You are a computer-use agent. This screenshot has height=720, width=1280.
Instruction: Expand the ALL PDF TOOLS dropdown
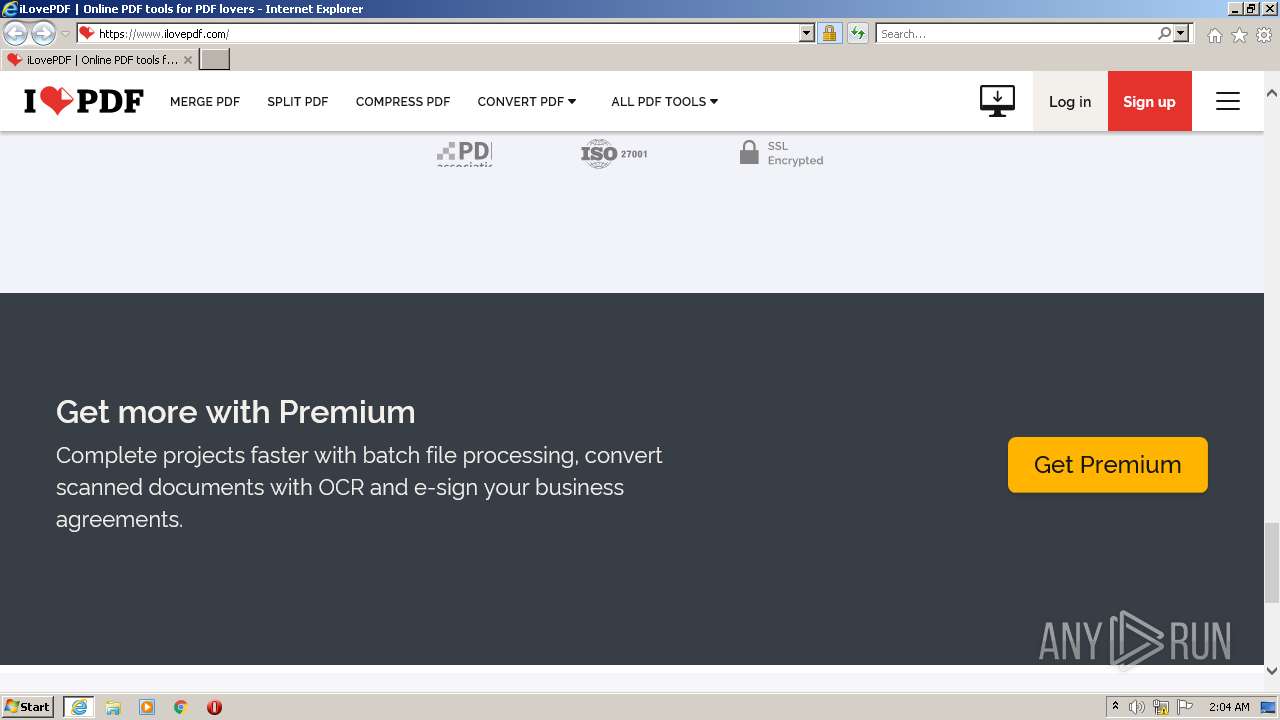[665, 101]
